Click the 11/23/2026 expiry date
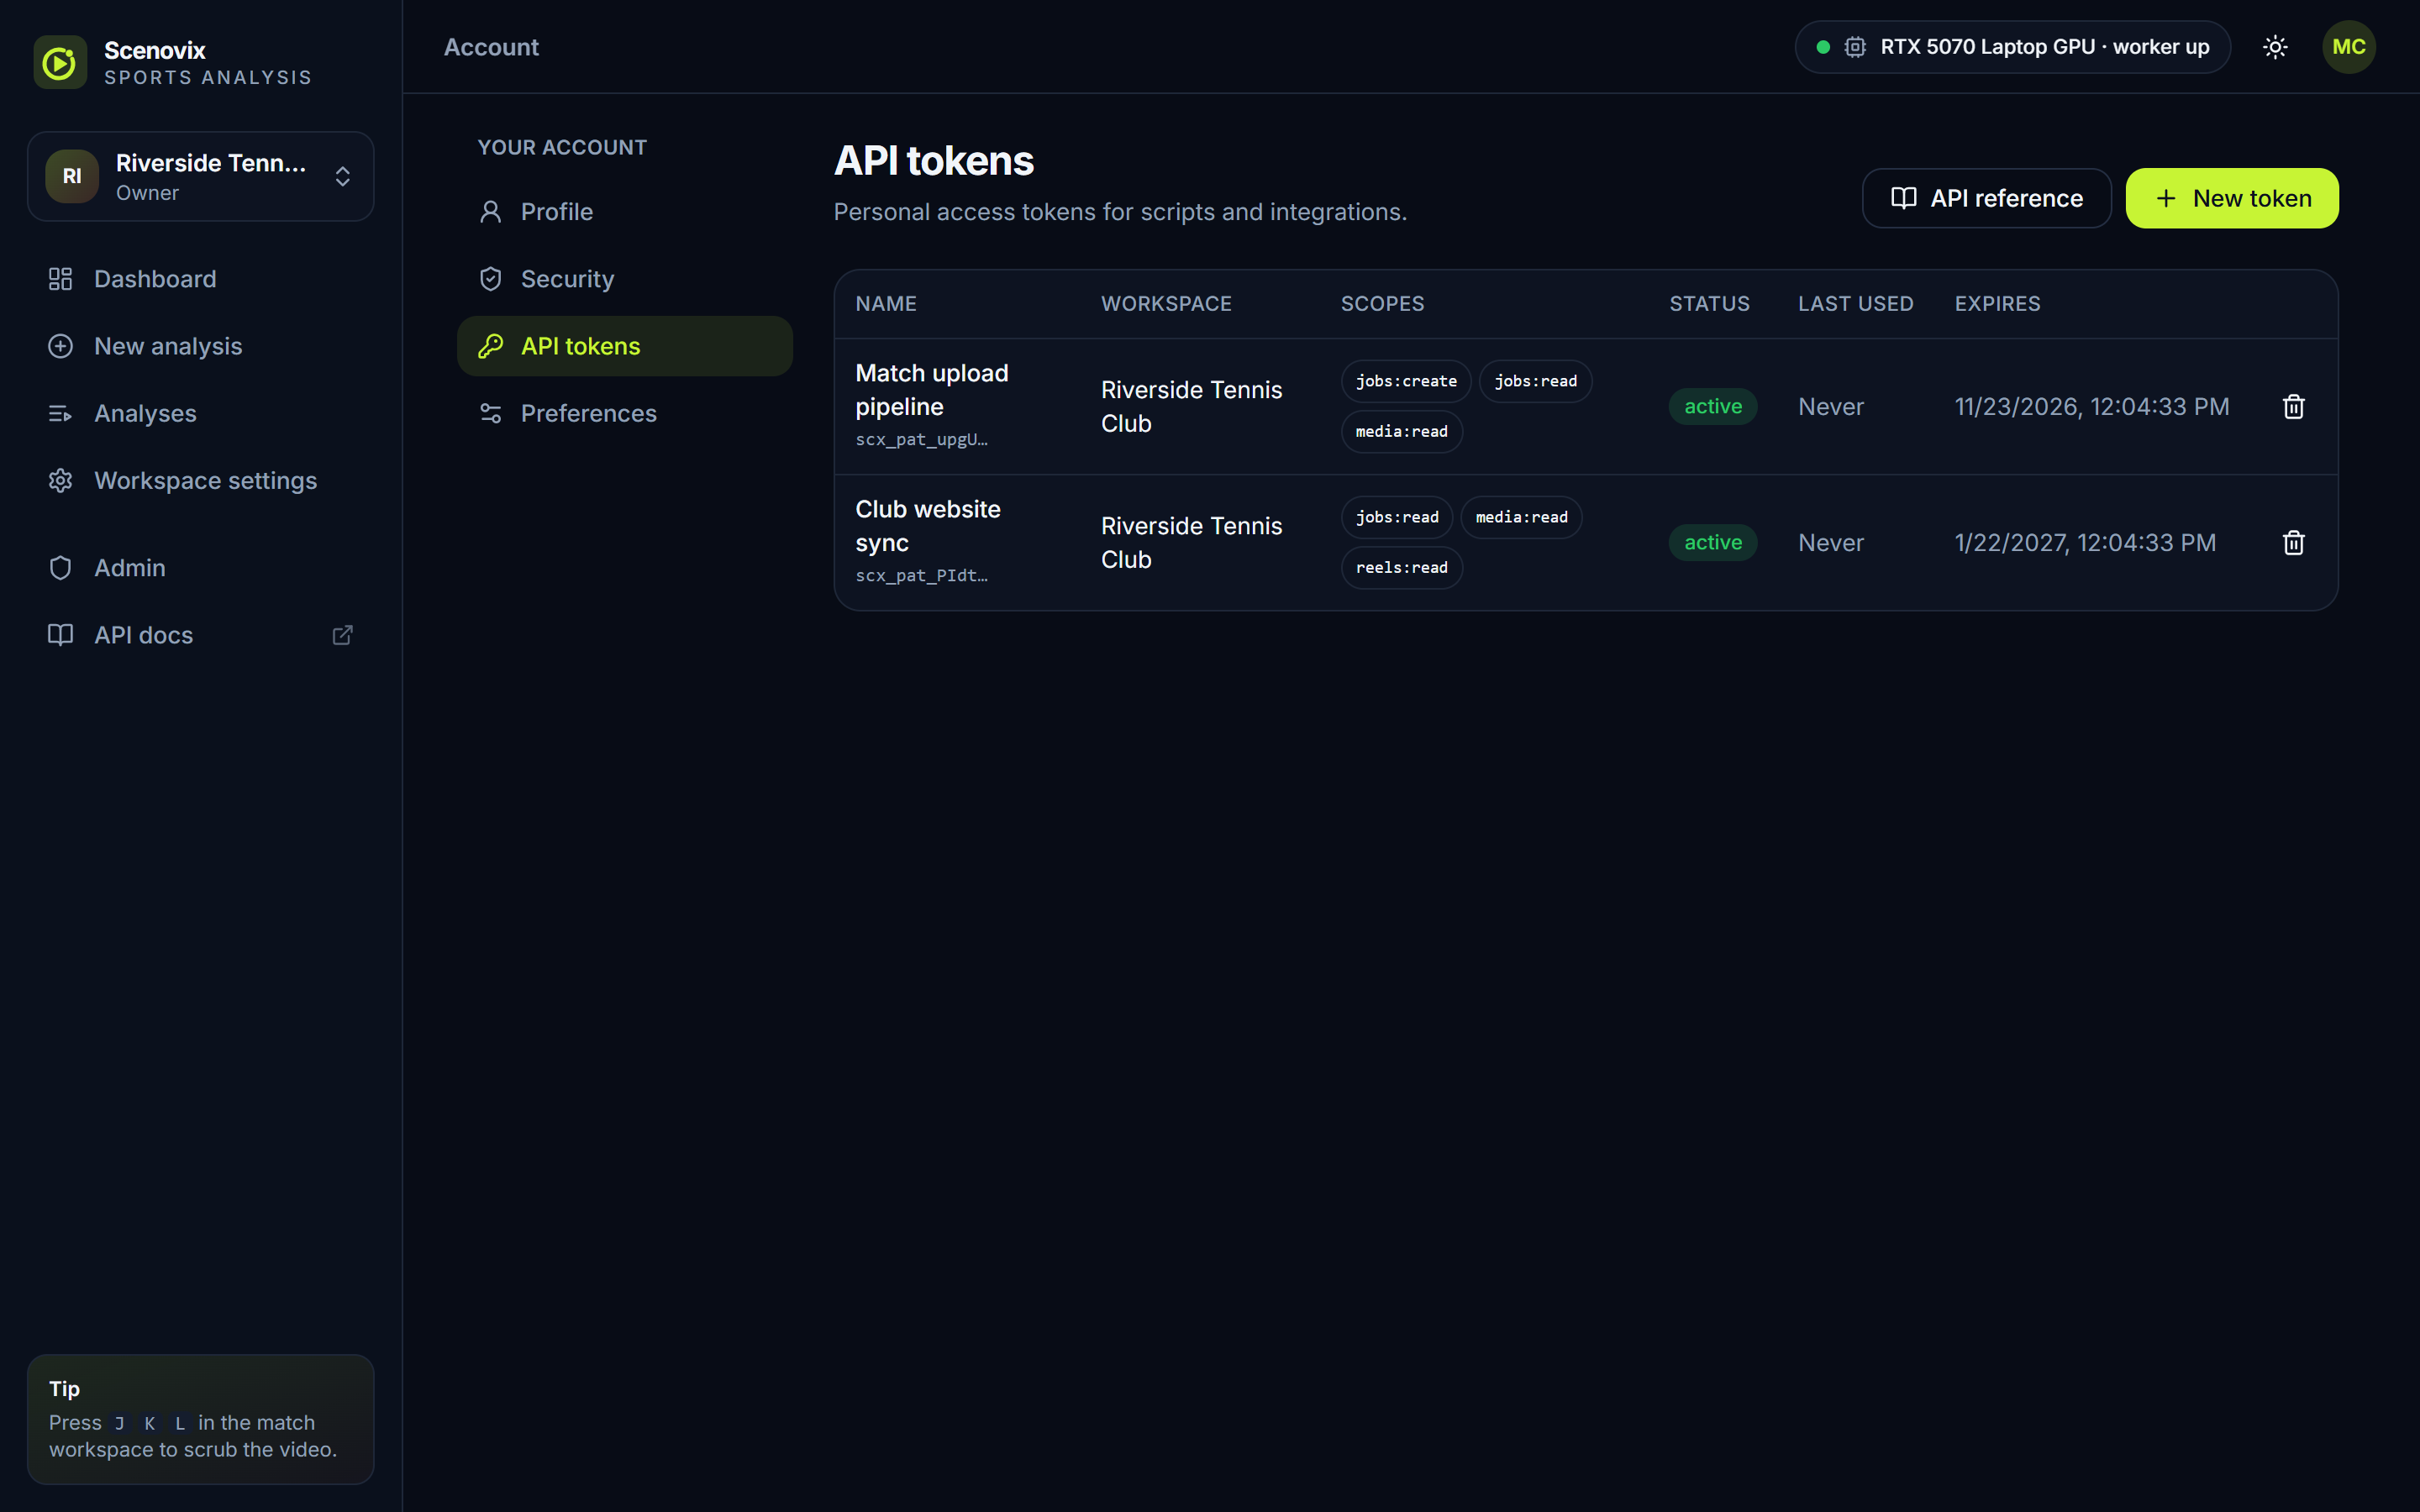This screenshot has width=2420, height=1512. pos(2091,406)
